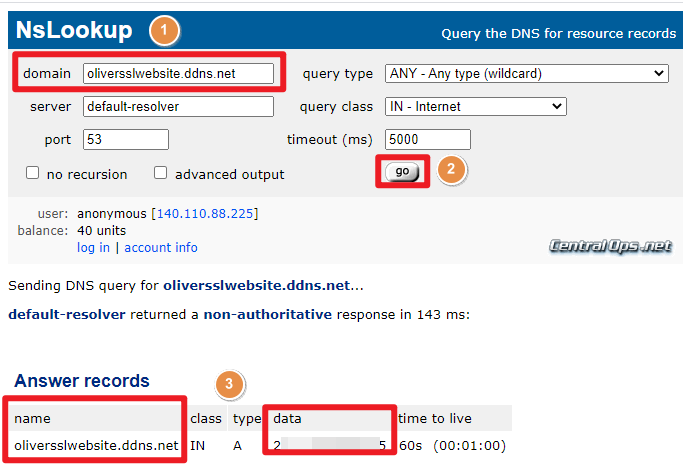
Task: Click the 'class' column header
Action: coord(206,419)
